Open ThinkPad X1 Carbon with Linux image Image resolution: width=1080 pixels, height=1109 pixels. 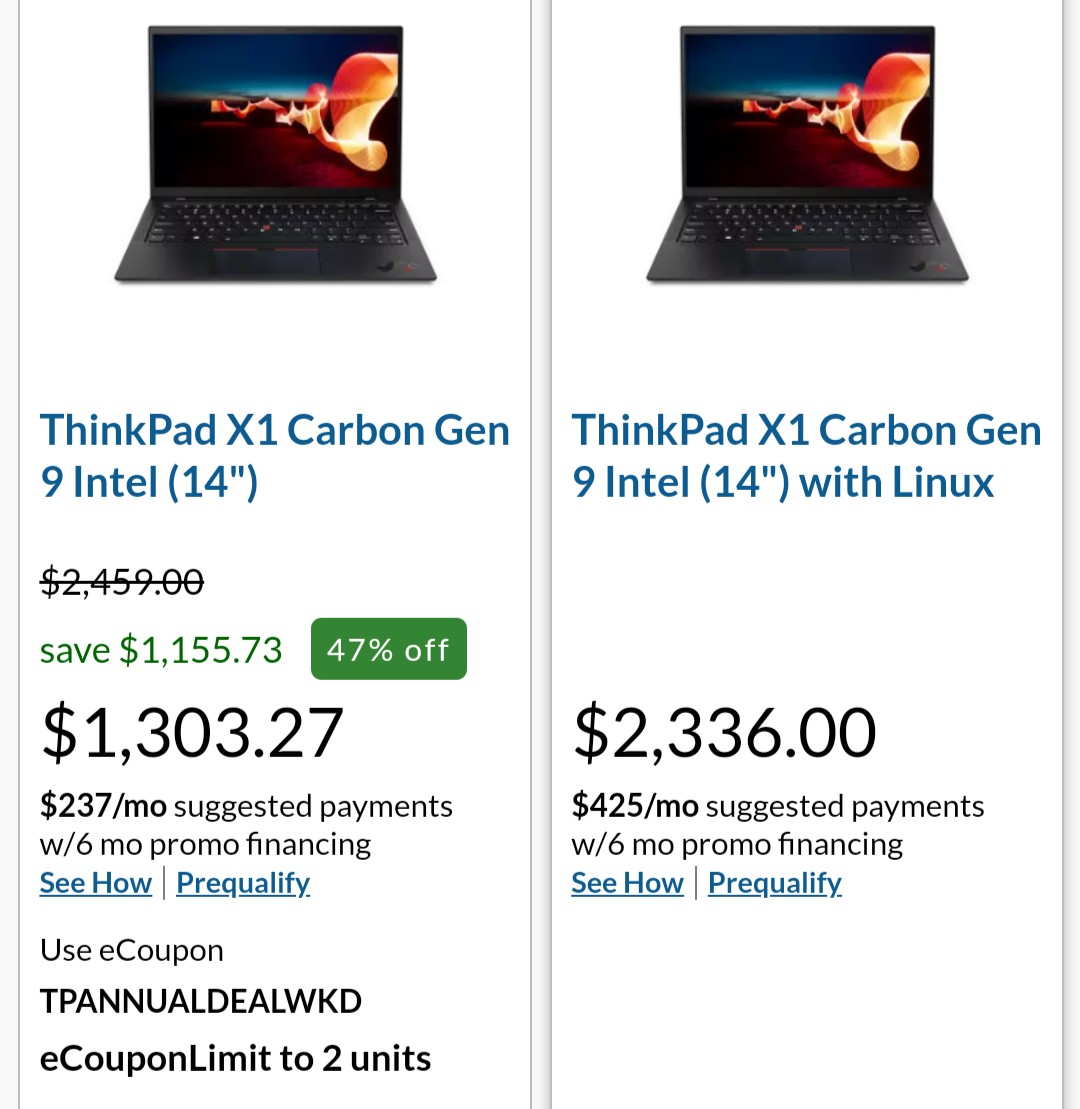(807, 155)
